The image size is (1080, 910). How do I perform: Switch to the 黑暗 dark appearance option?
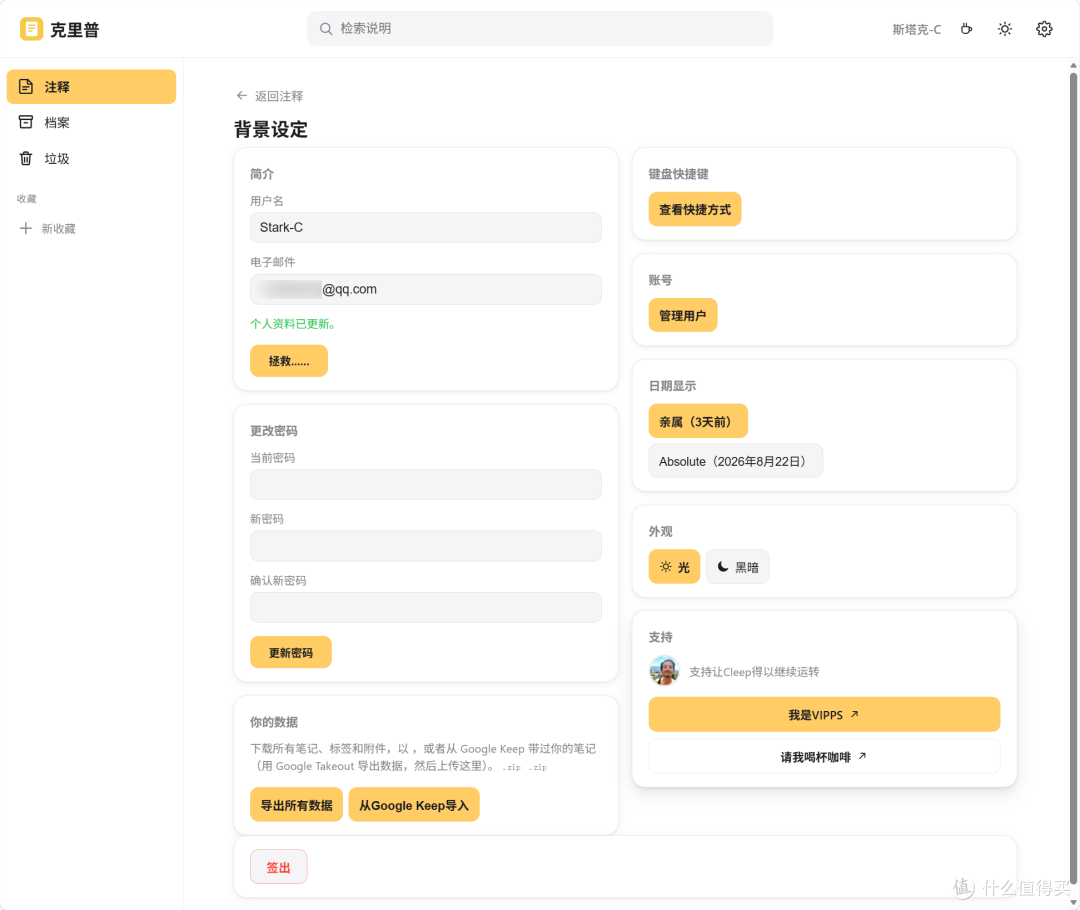tap(738, 567)
